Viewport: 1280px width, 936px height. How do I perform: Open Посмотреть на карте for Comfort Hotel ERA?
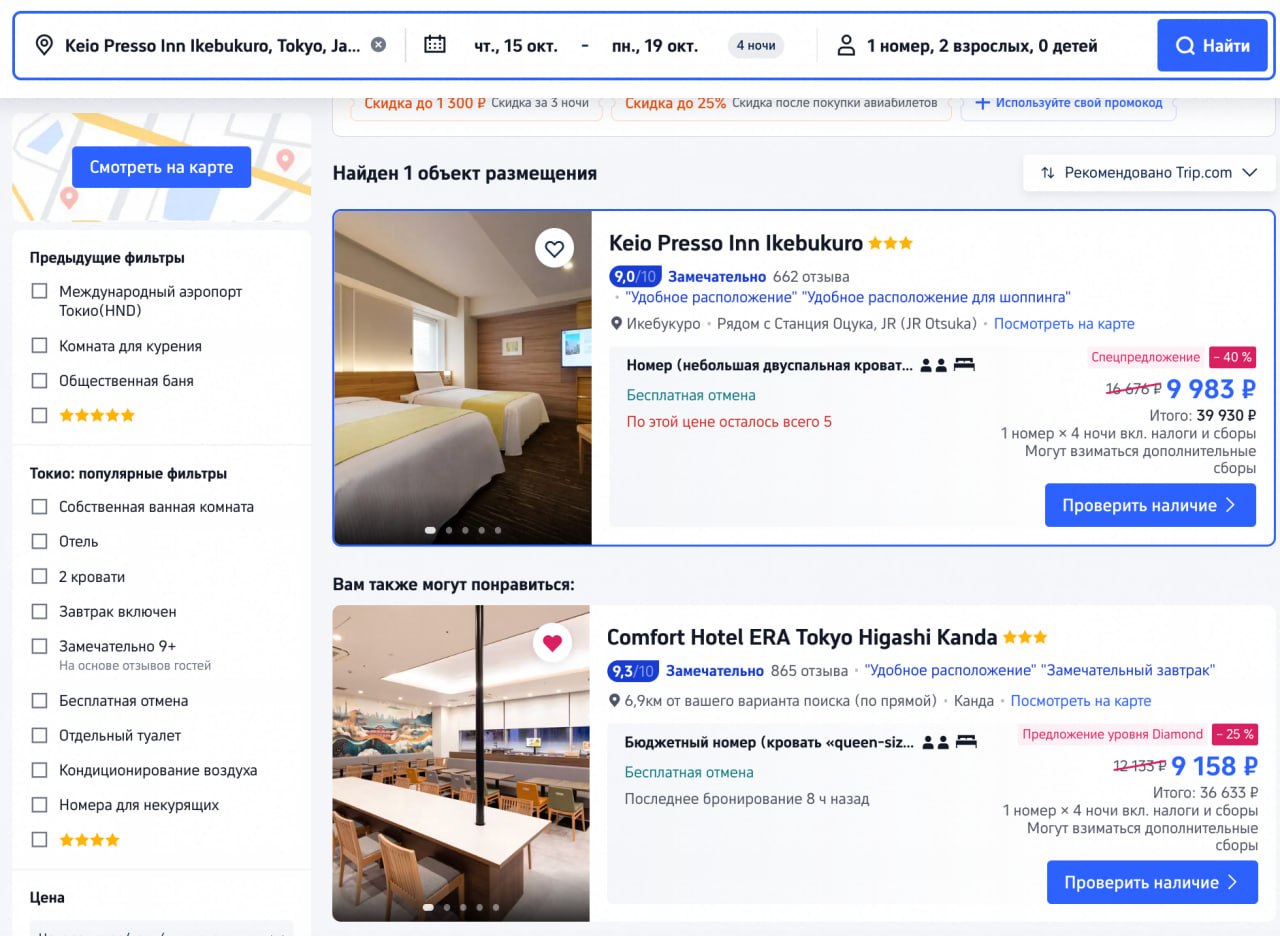(1081, 701)
